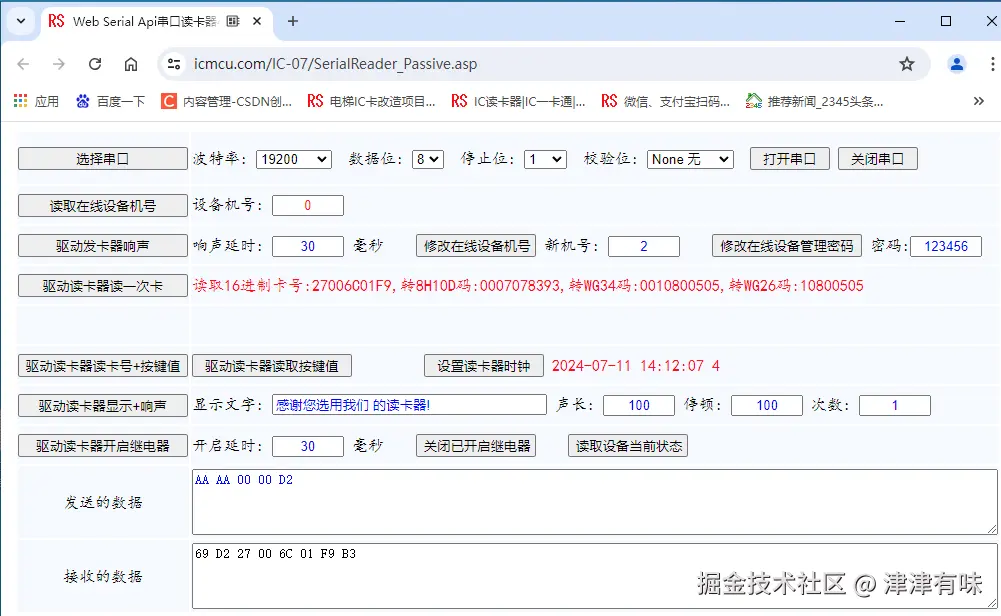The width and height of the screenshot is (1001, 616).
Task: Open the 微信、支付宝扫码 bookmark
Action: click(x=666, y=101)
